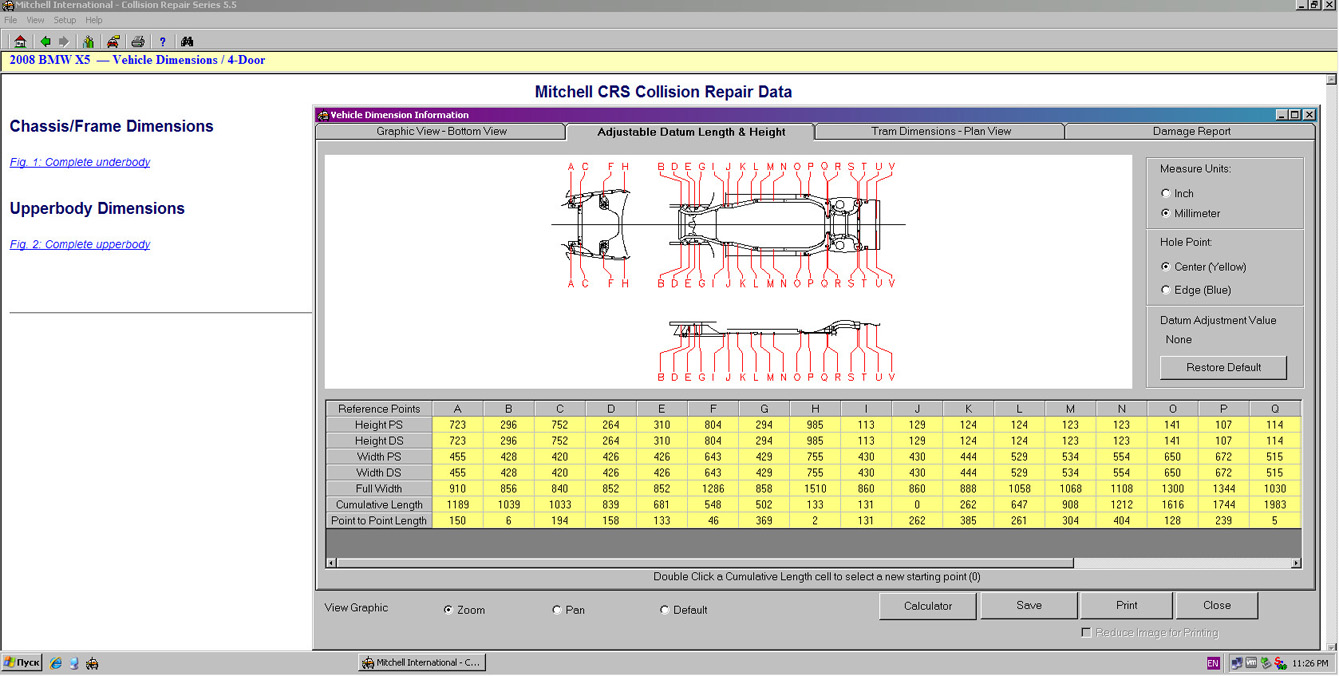Click the binoculars search icon
This screenshot has width=1339, height=676.
click(187, 42)
